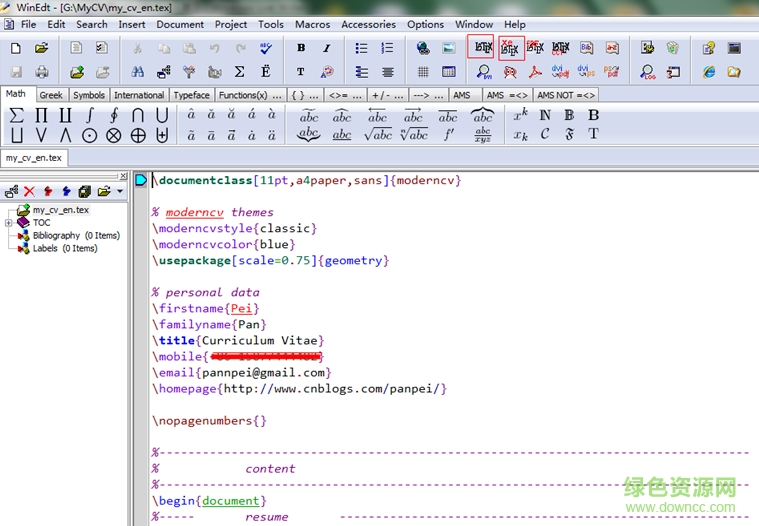Switch to the AMS NOT =<> tab
This screenshot has height=526, width=759.
tap(566, 96)
